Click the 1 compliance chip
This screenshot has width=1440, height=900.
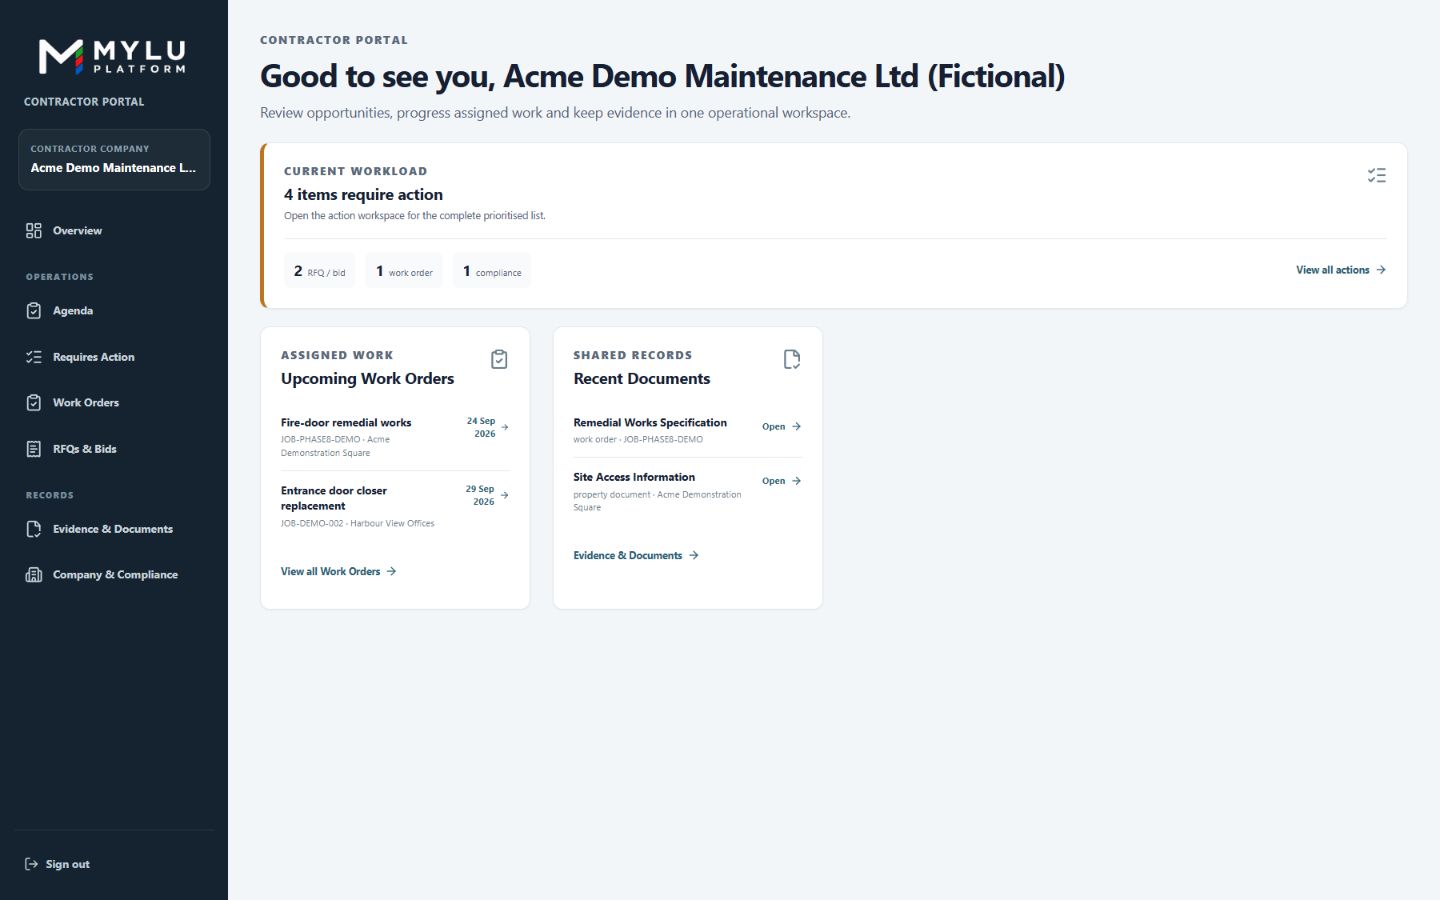[492, 271]
